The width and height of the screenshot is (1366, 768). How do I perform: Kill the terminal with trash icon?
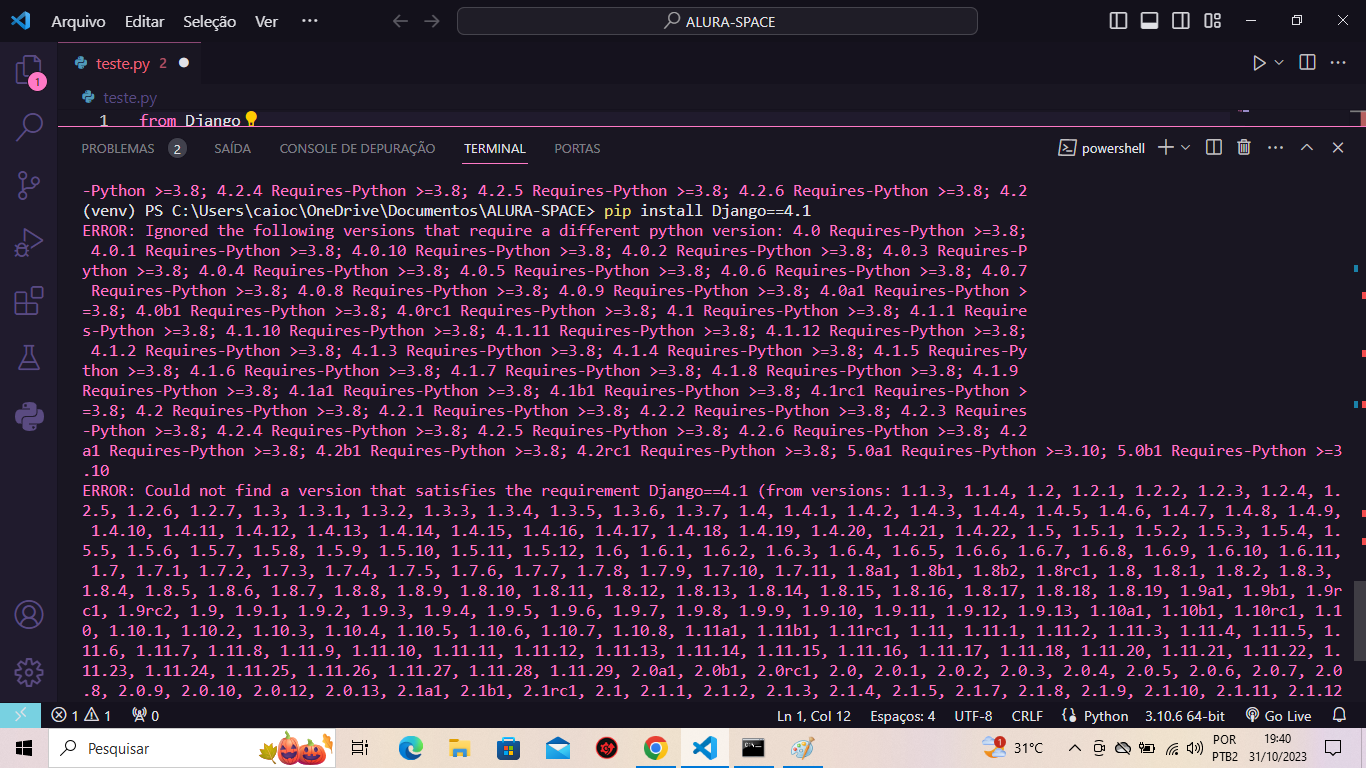[1244, 147]
